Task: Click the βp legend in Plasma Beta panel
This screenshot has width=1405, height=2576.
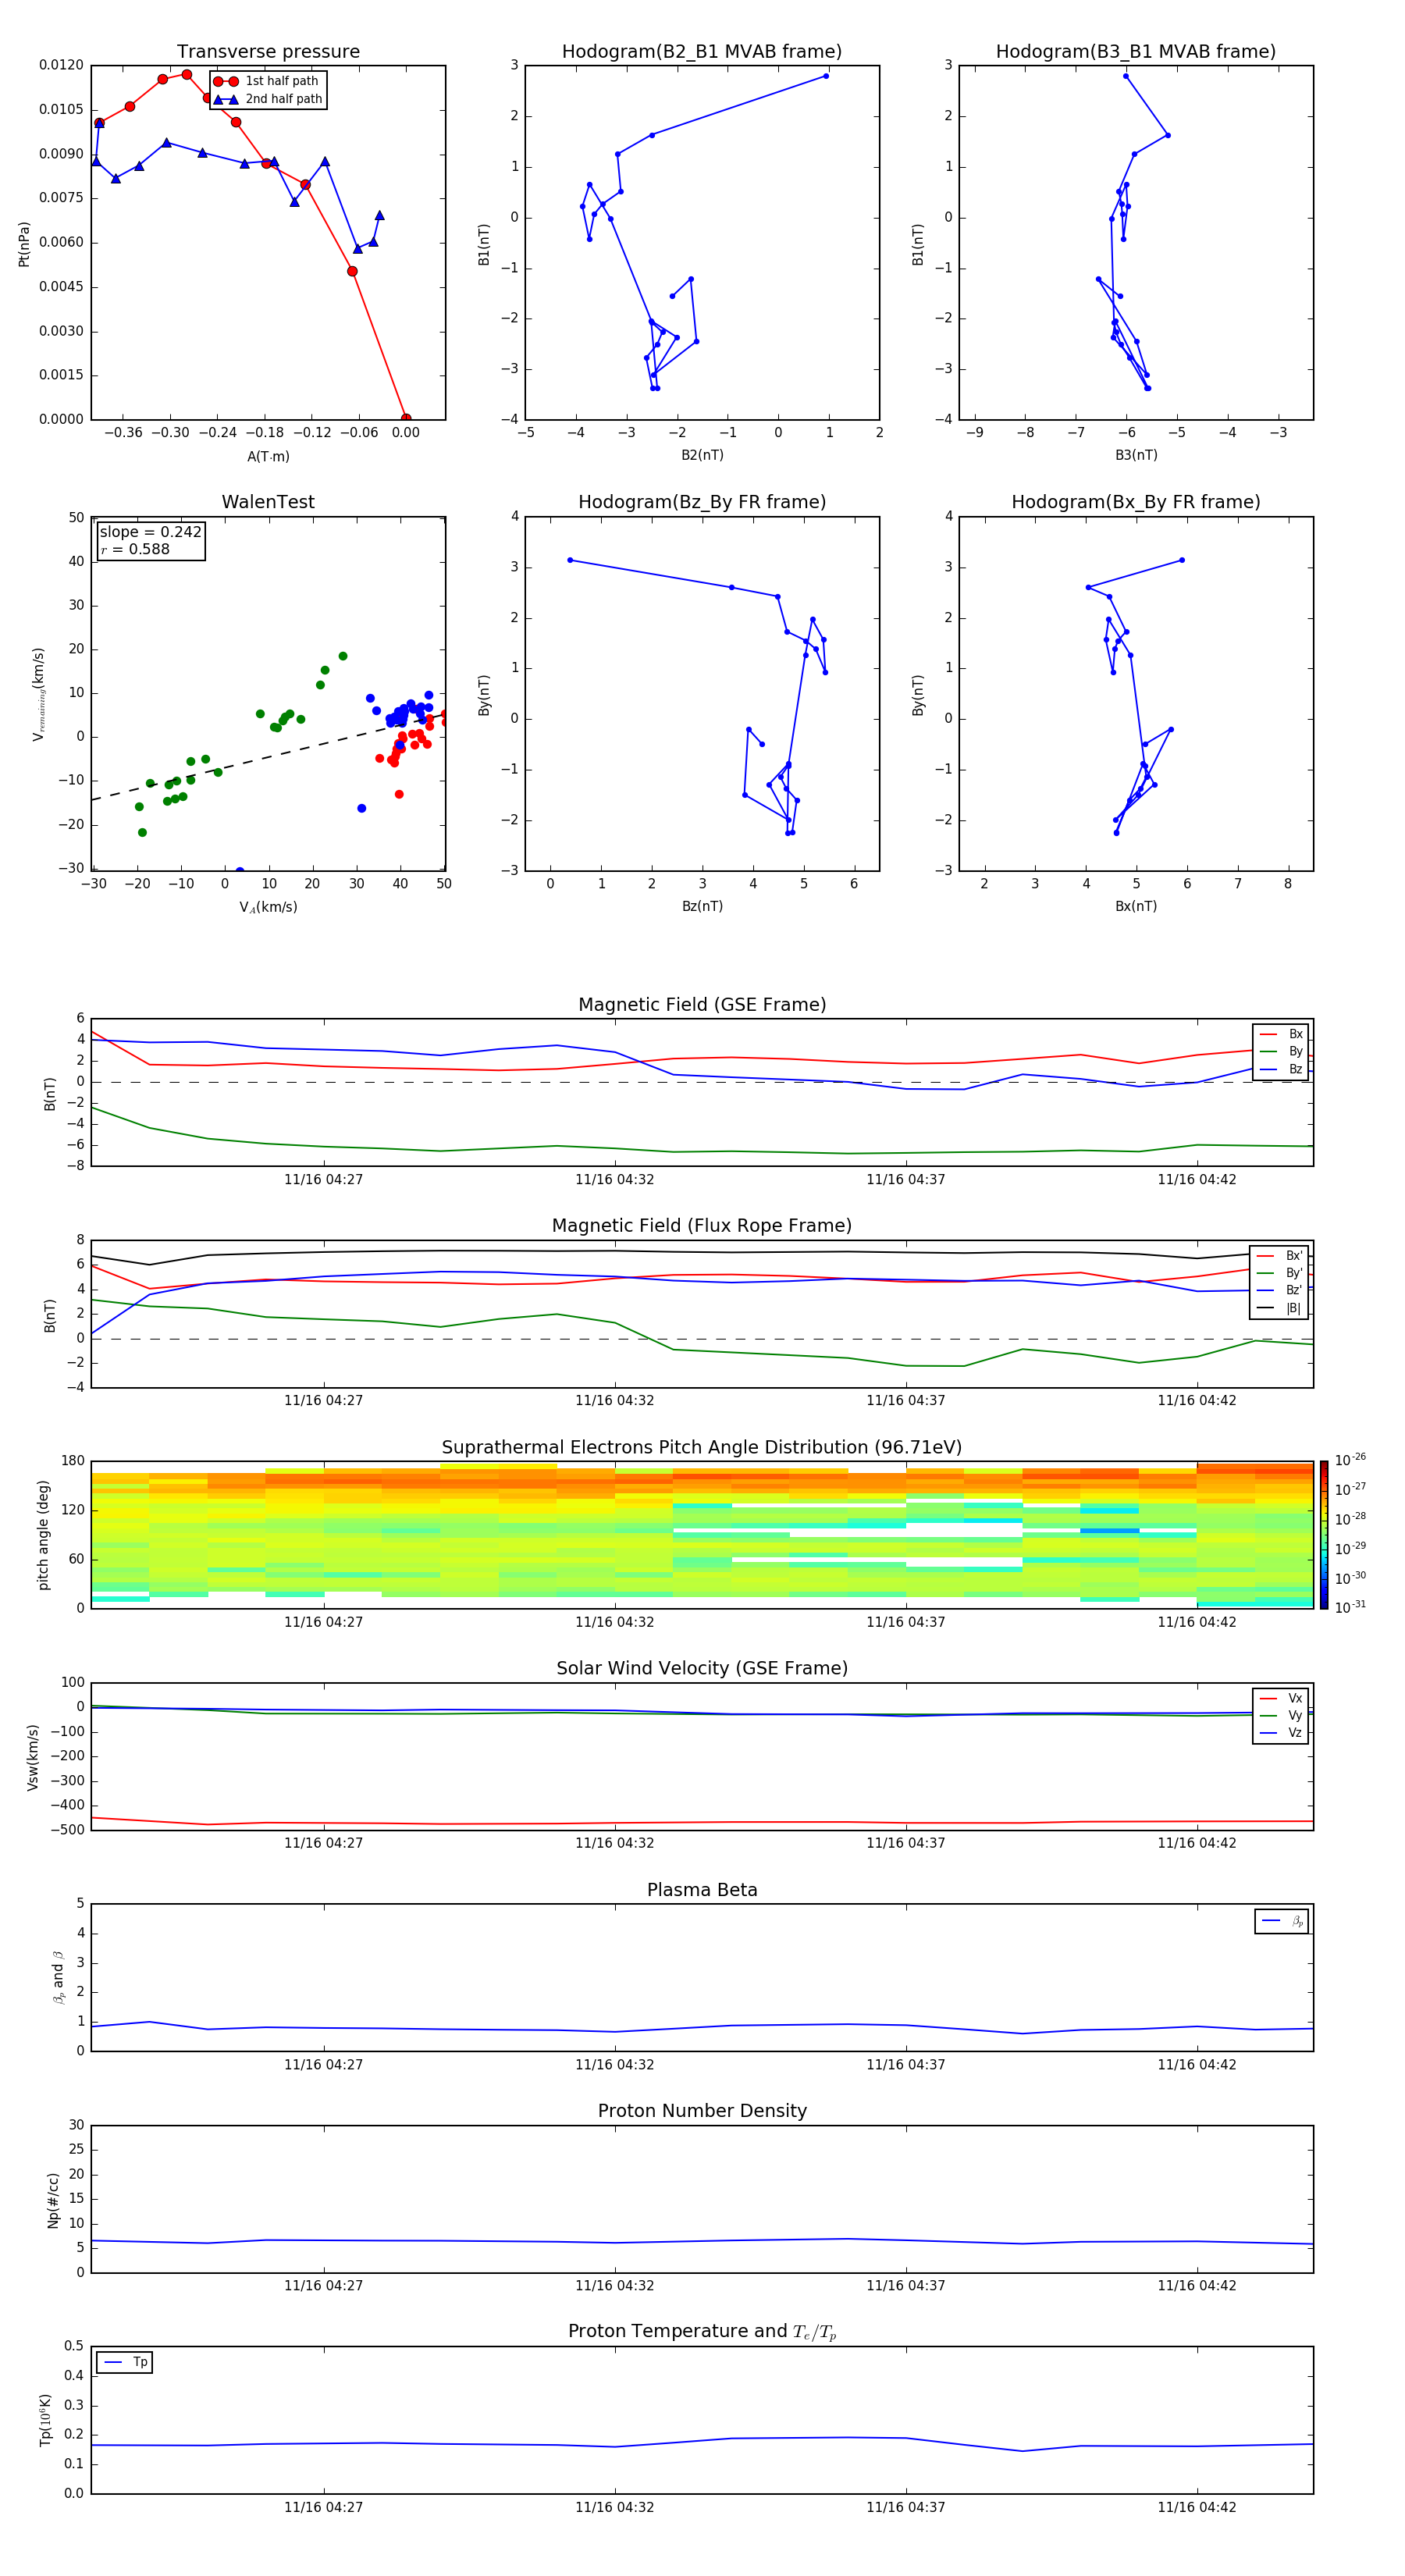Action: pyautogui.click(x=1282, y=1921)
